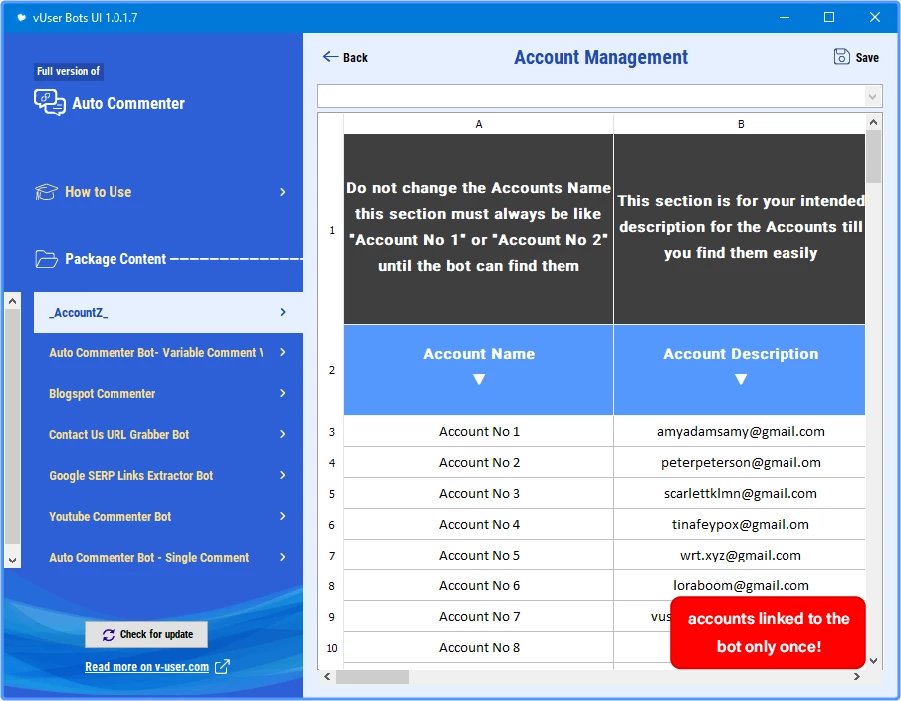This screenshot has width=901, height=701.
Task: Open the _AccountZ_ package item
Action: click(x=168, y=312)
